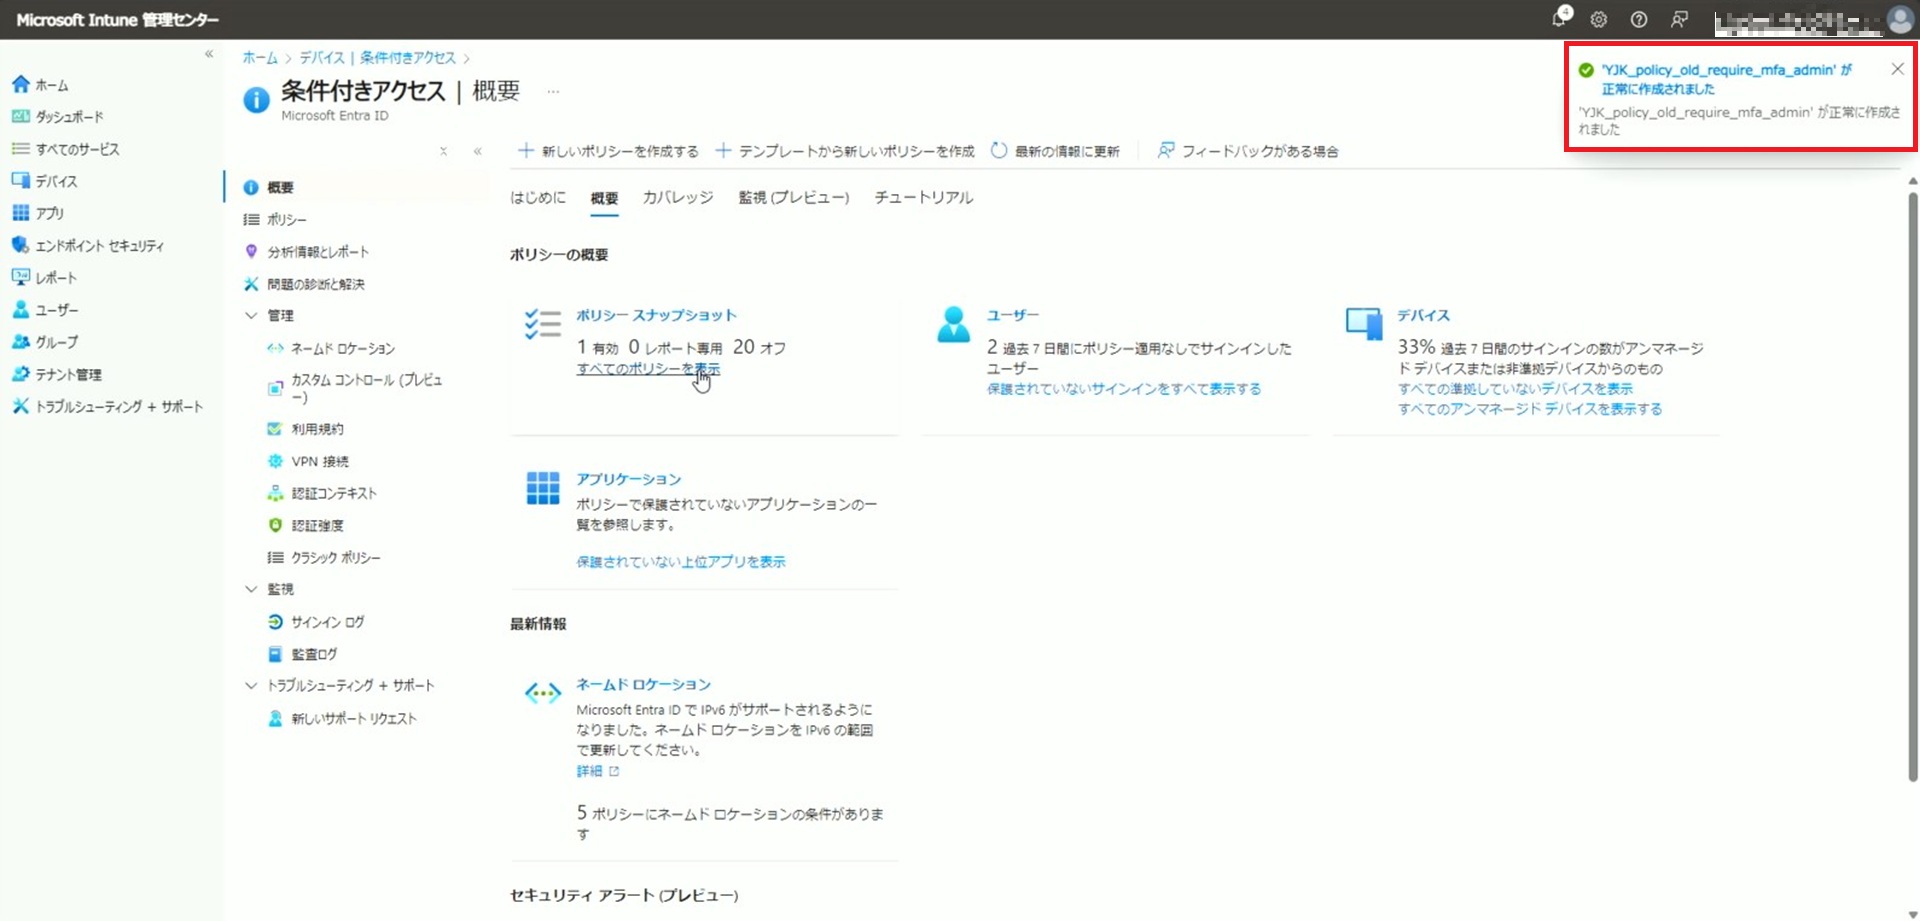Open the settings gear icon
Screen dimensions: 1920x921
[x=1599, y=19]
